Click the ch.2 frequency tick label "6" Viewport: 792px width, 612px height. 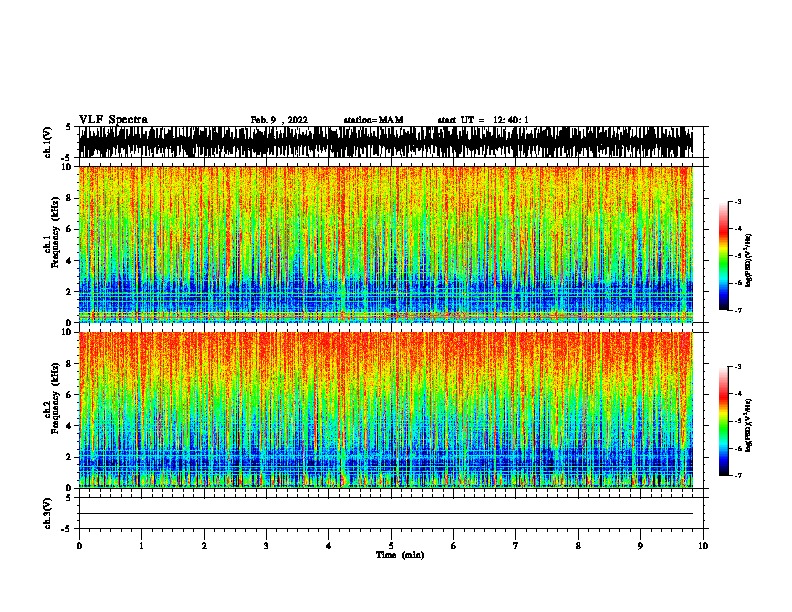(69, 394)
